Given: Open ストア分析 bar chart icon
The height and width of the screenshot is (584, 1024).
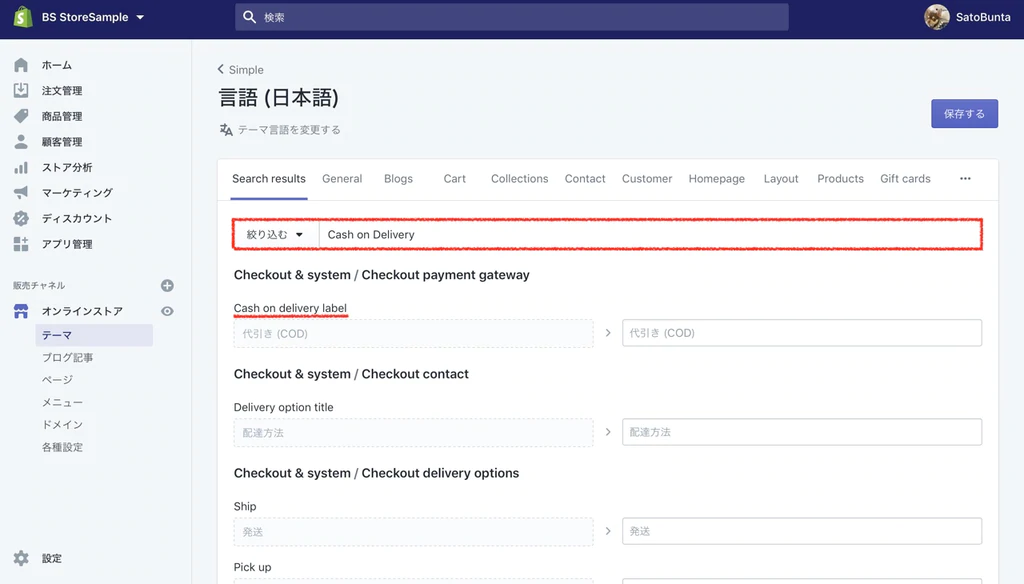Looking at the screenshot, I should point(21,168).
